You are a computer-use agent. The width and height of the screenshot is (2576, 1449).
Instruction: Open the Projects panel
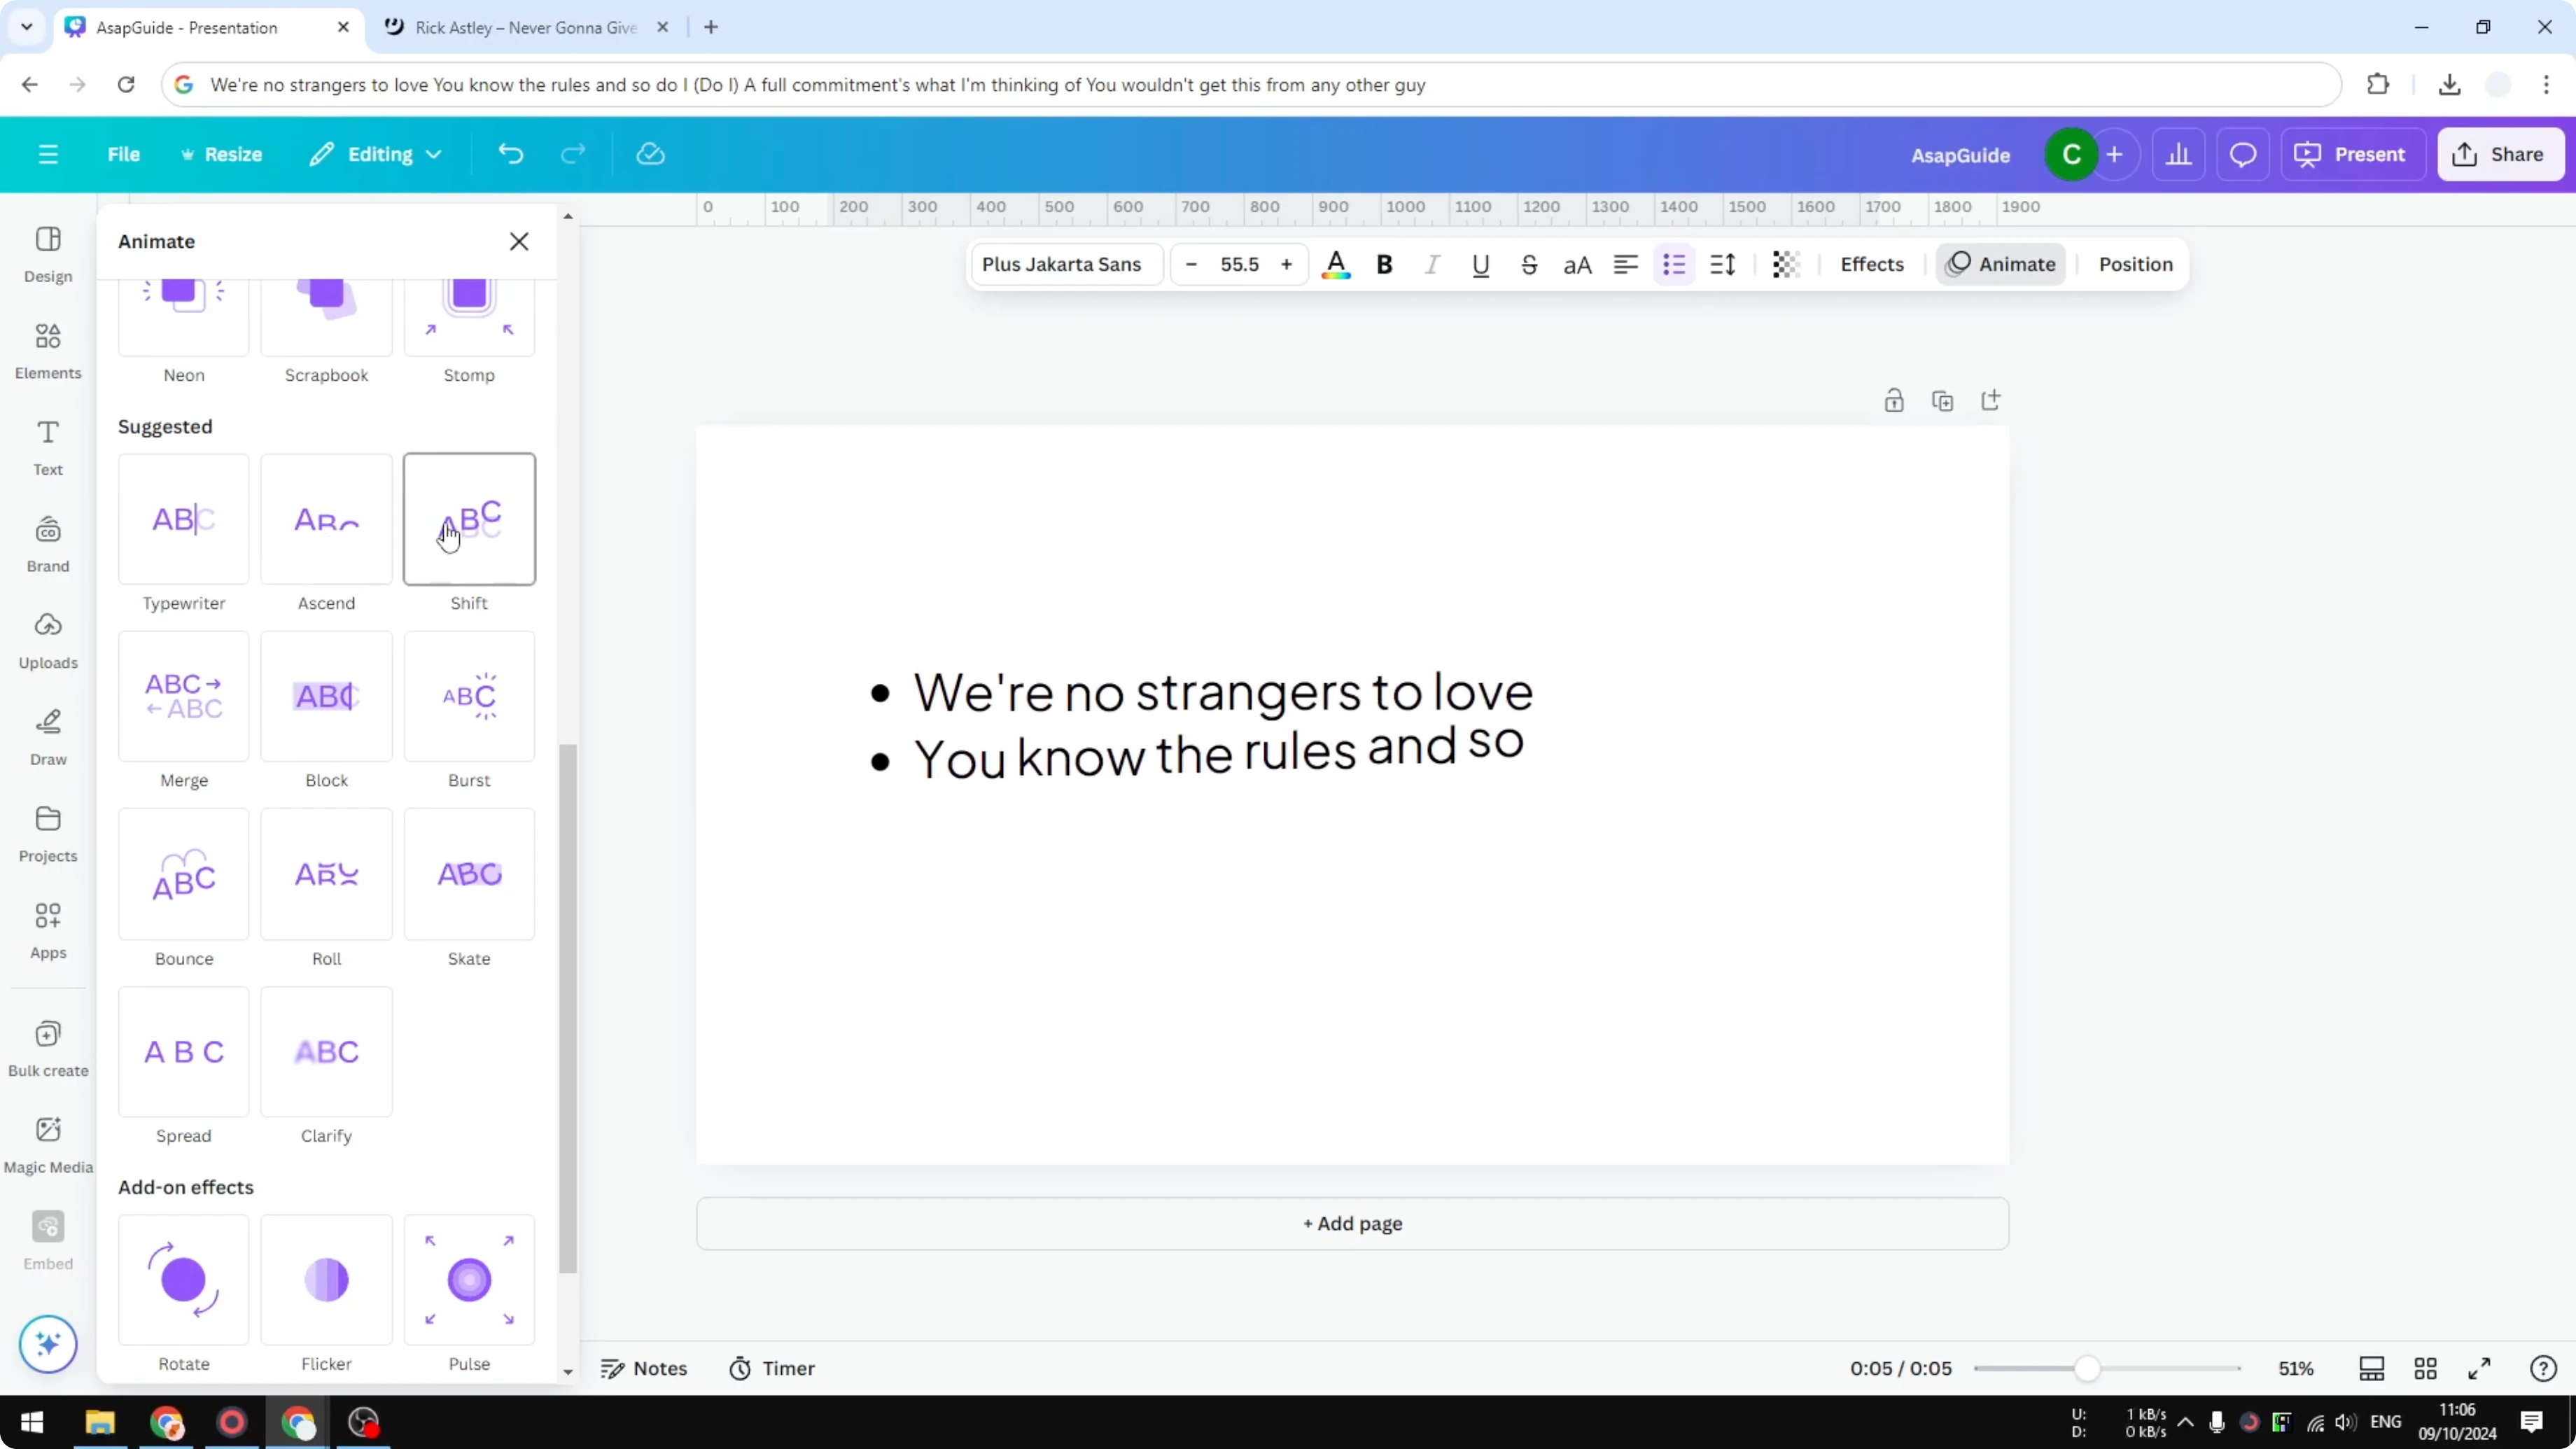tap(48, 835)
